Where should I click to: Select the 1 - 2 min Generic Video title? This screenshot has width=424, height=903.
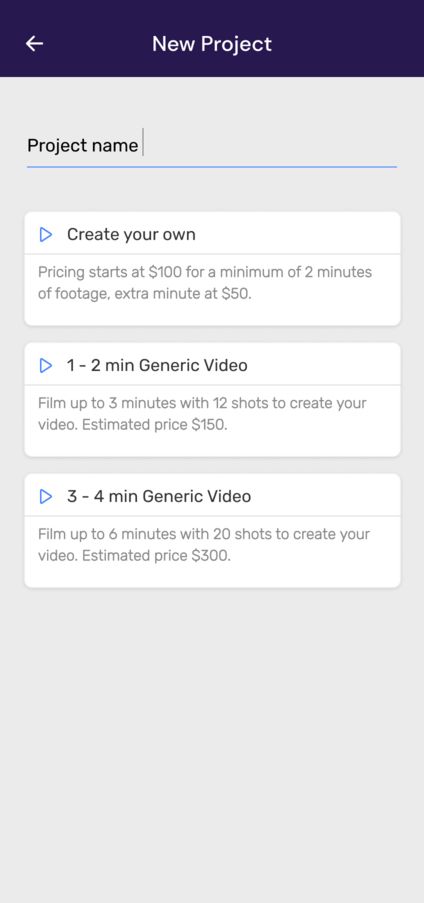157,365
